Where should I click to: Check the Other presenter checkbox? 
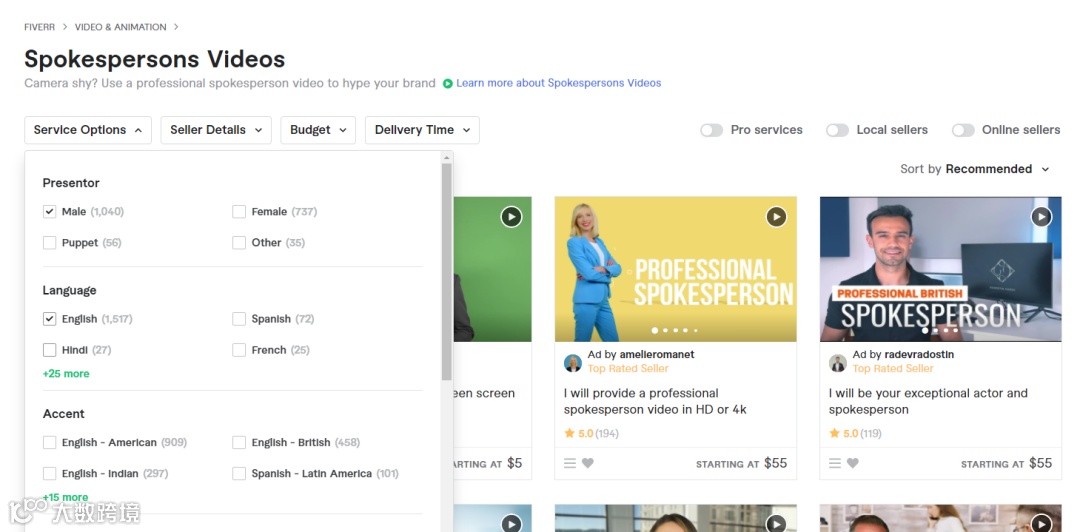pos(239,243)
